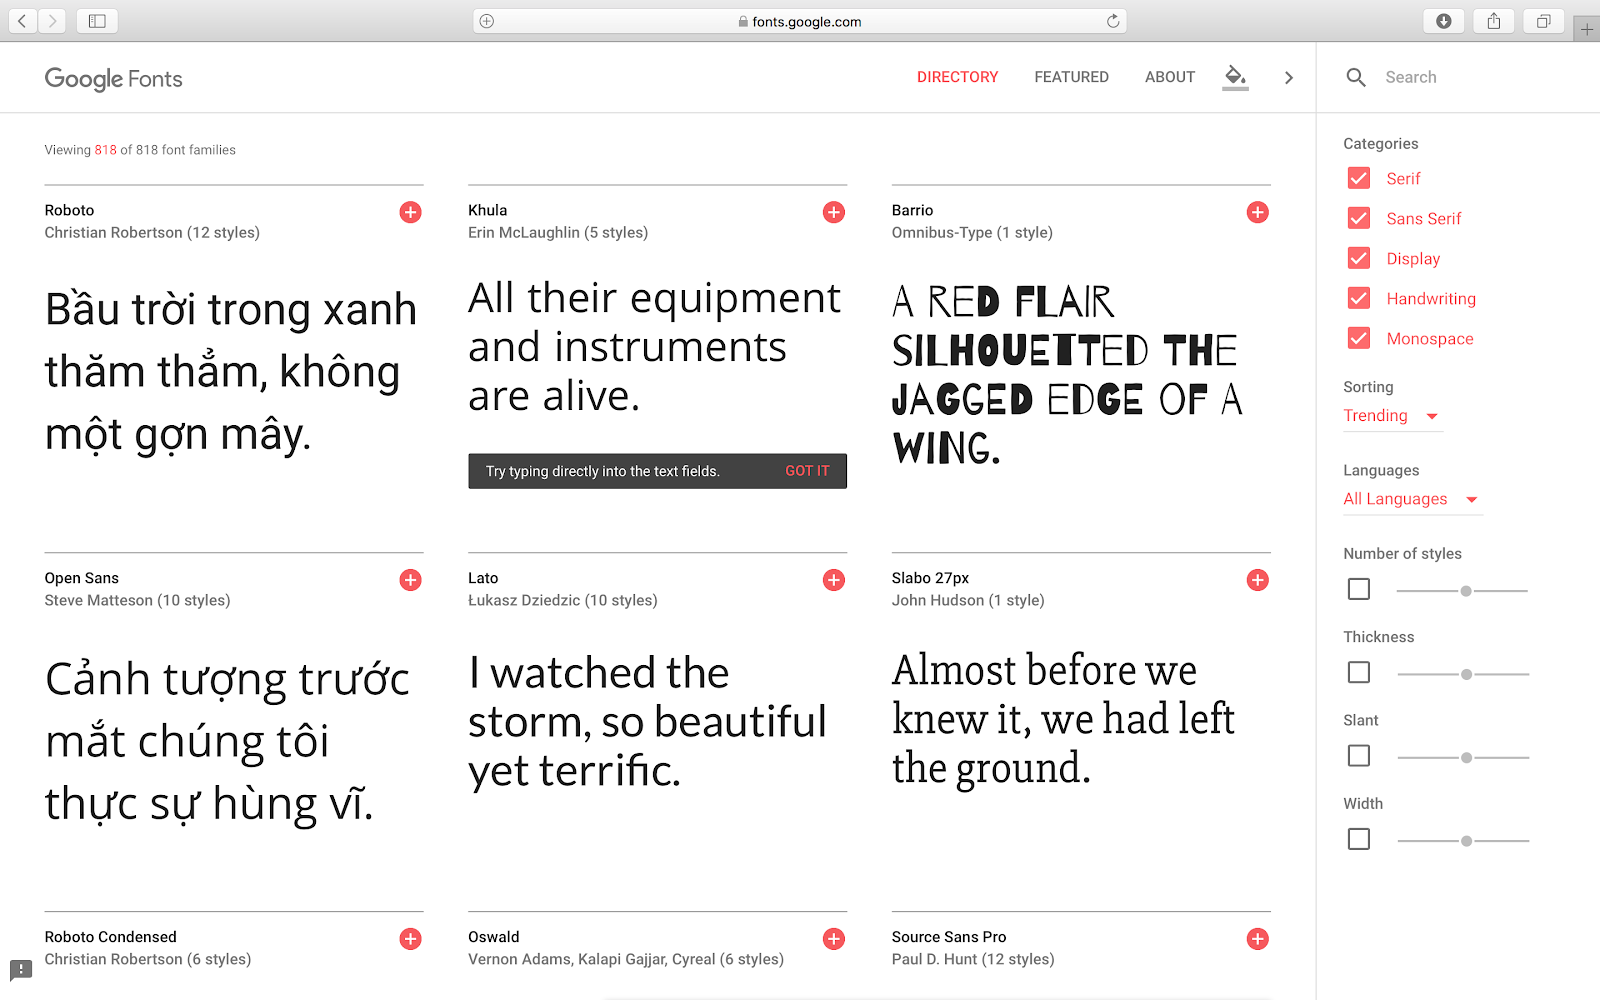Add Oswald font with plus icon
Screen dimensions: 1600x1000
click(x=834, y=939)
